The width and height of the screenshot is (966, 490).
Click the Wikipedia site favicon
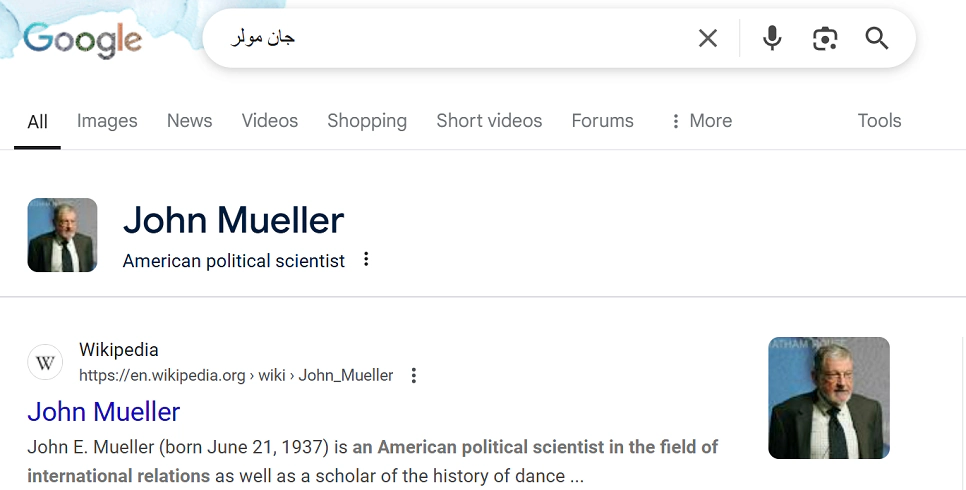(45, 362)
